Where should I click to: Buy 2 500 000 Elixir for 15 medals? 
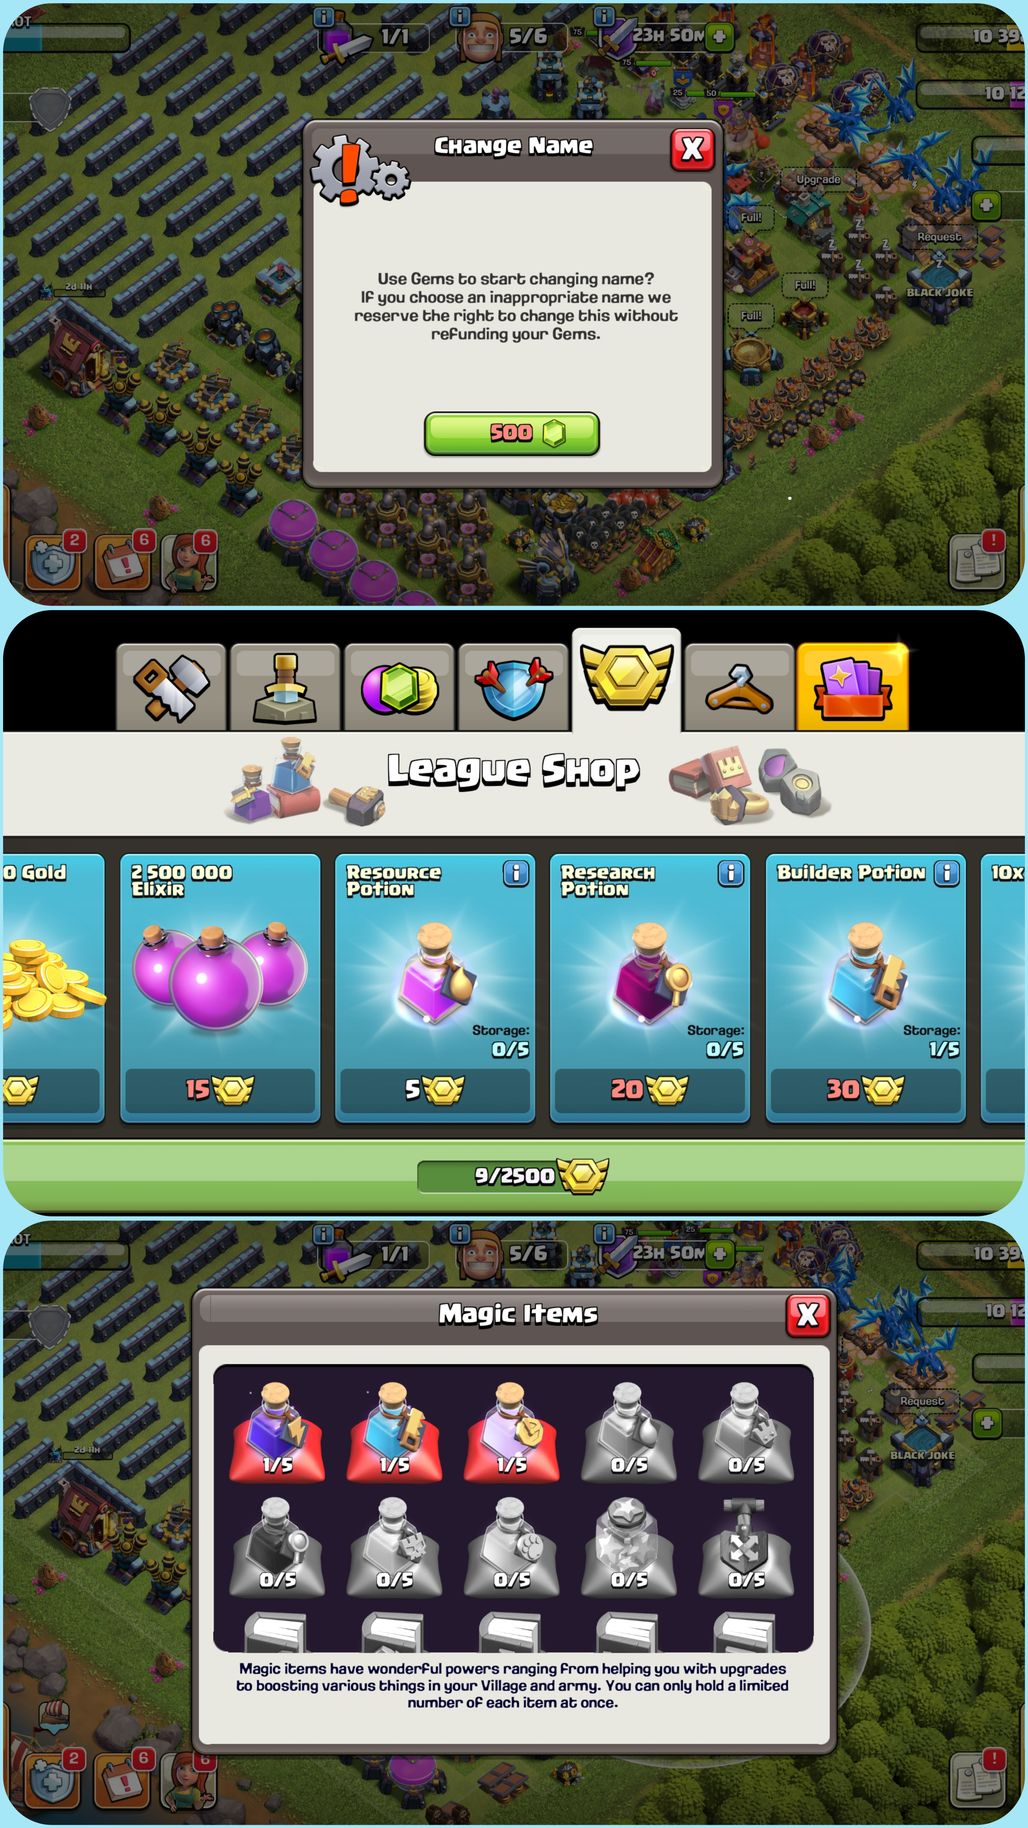coord(220,1090)
